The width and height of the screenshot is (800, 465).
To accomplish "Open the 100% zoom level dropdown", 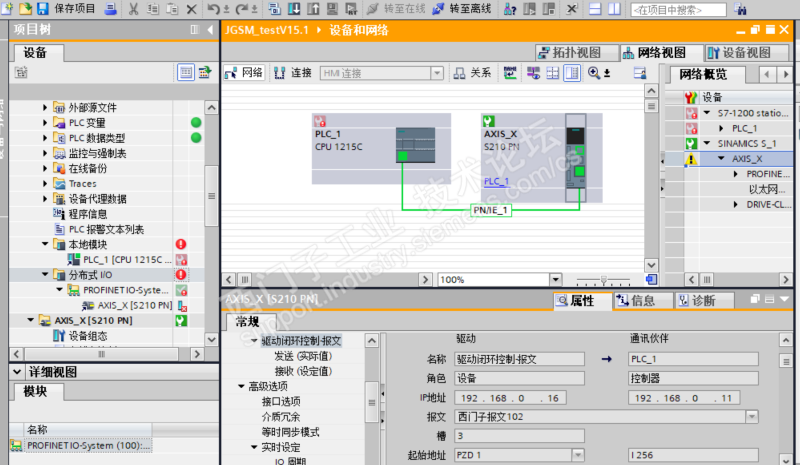I will [555, 280].
